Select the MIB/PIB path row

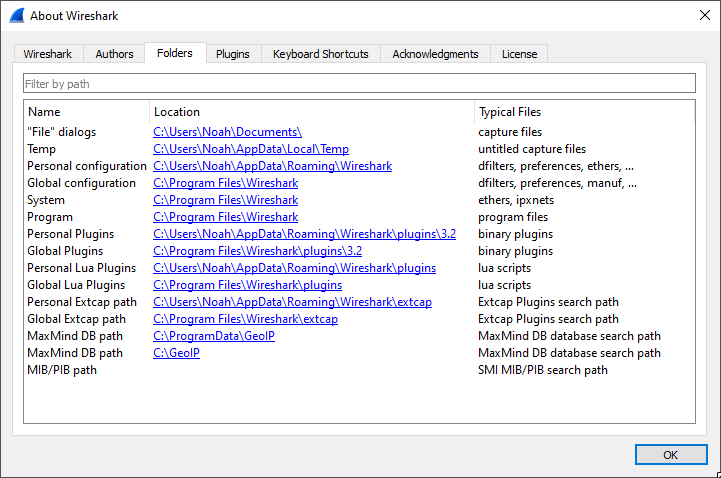click(x=359, y=370)
